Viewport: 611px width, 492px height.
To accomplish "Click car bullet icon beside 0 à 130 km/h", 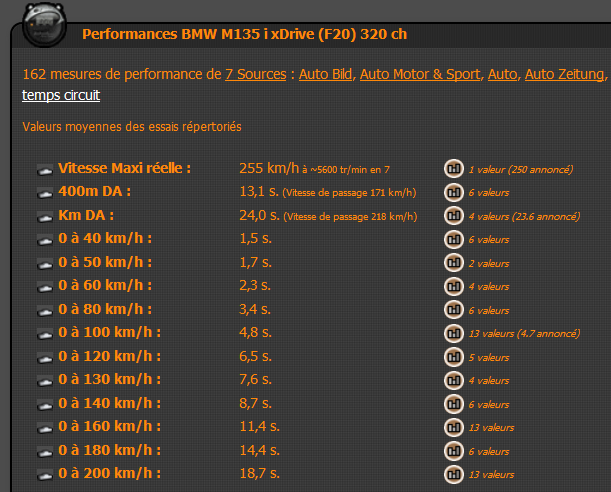I will pos(45,381).
